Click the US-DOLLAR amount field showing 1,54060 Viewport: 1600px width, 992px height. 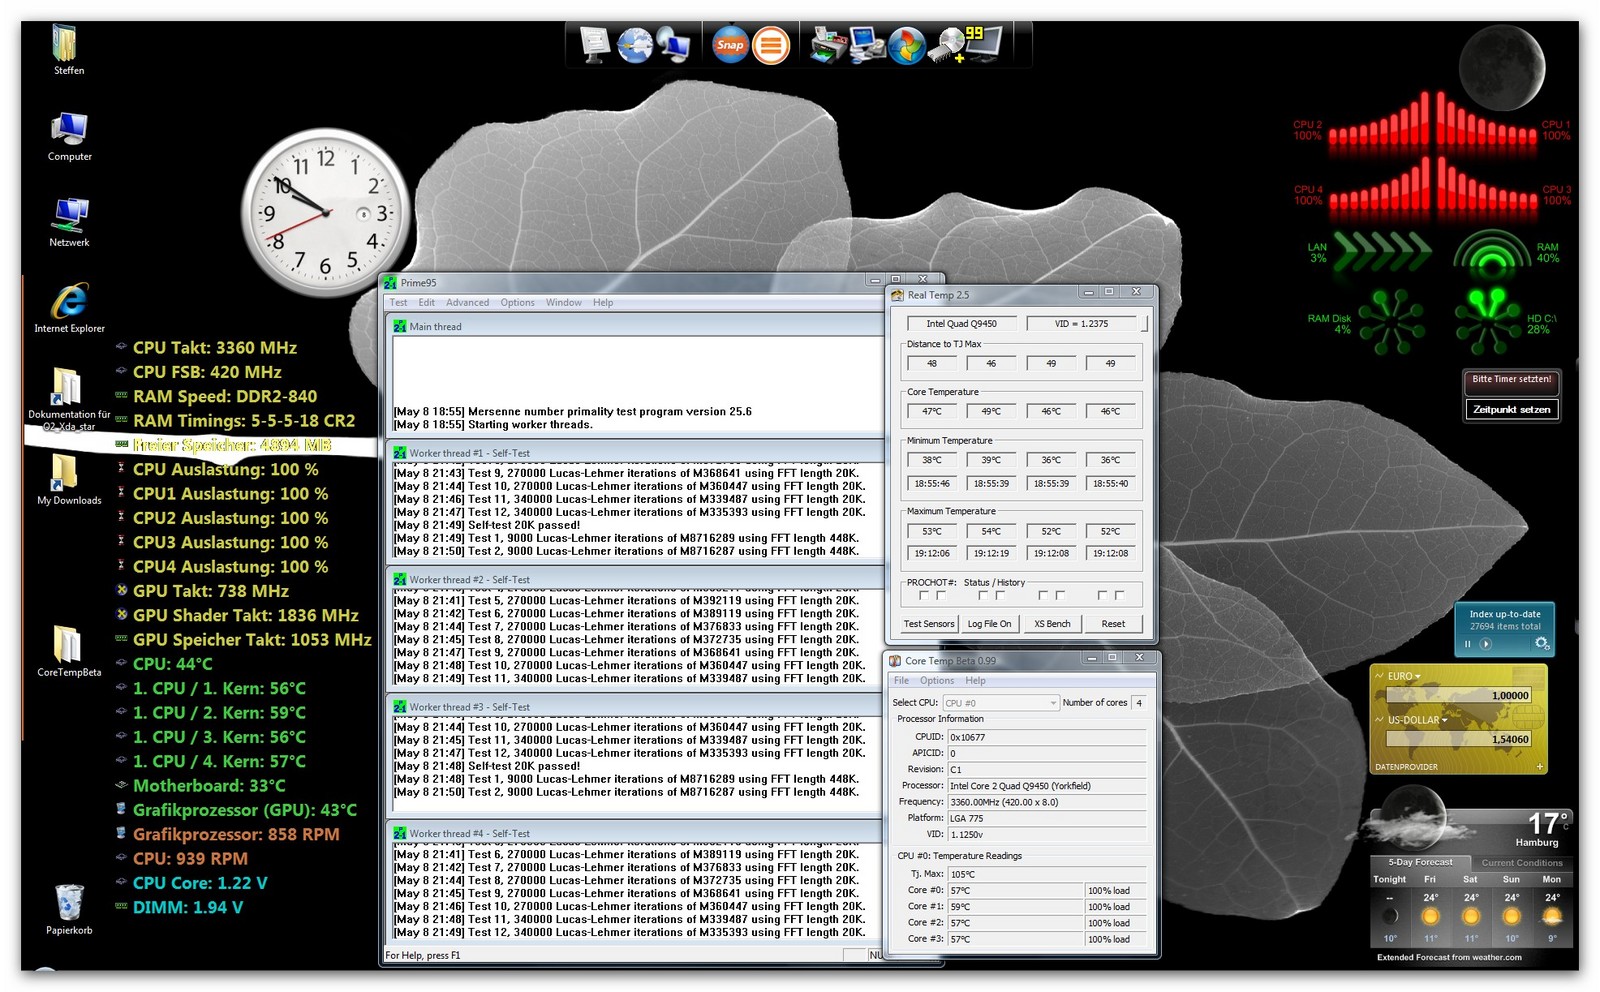coord(1459,739)
